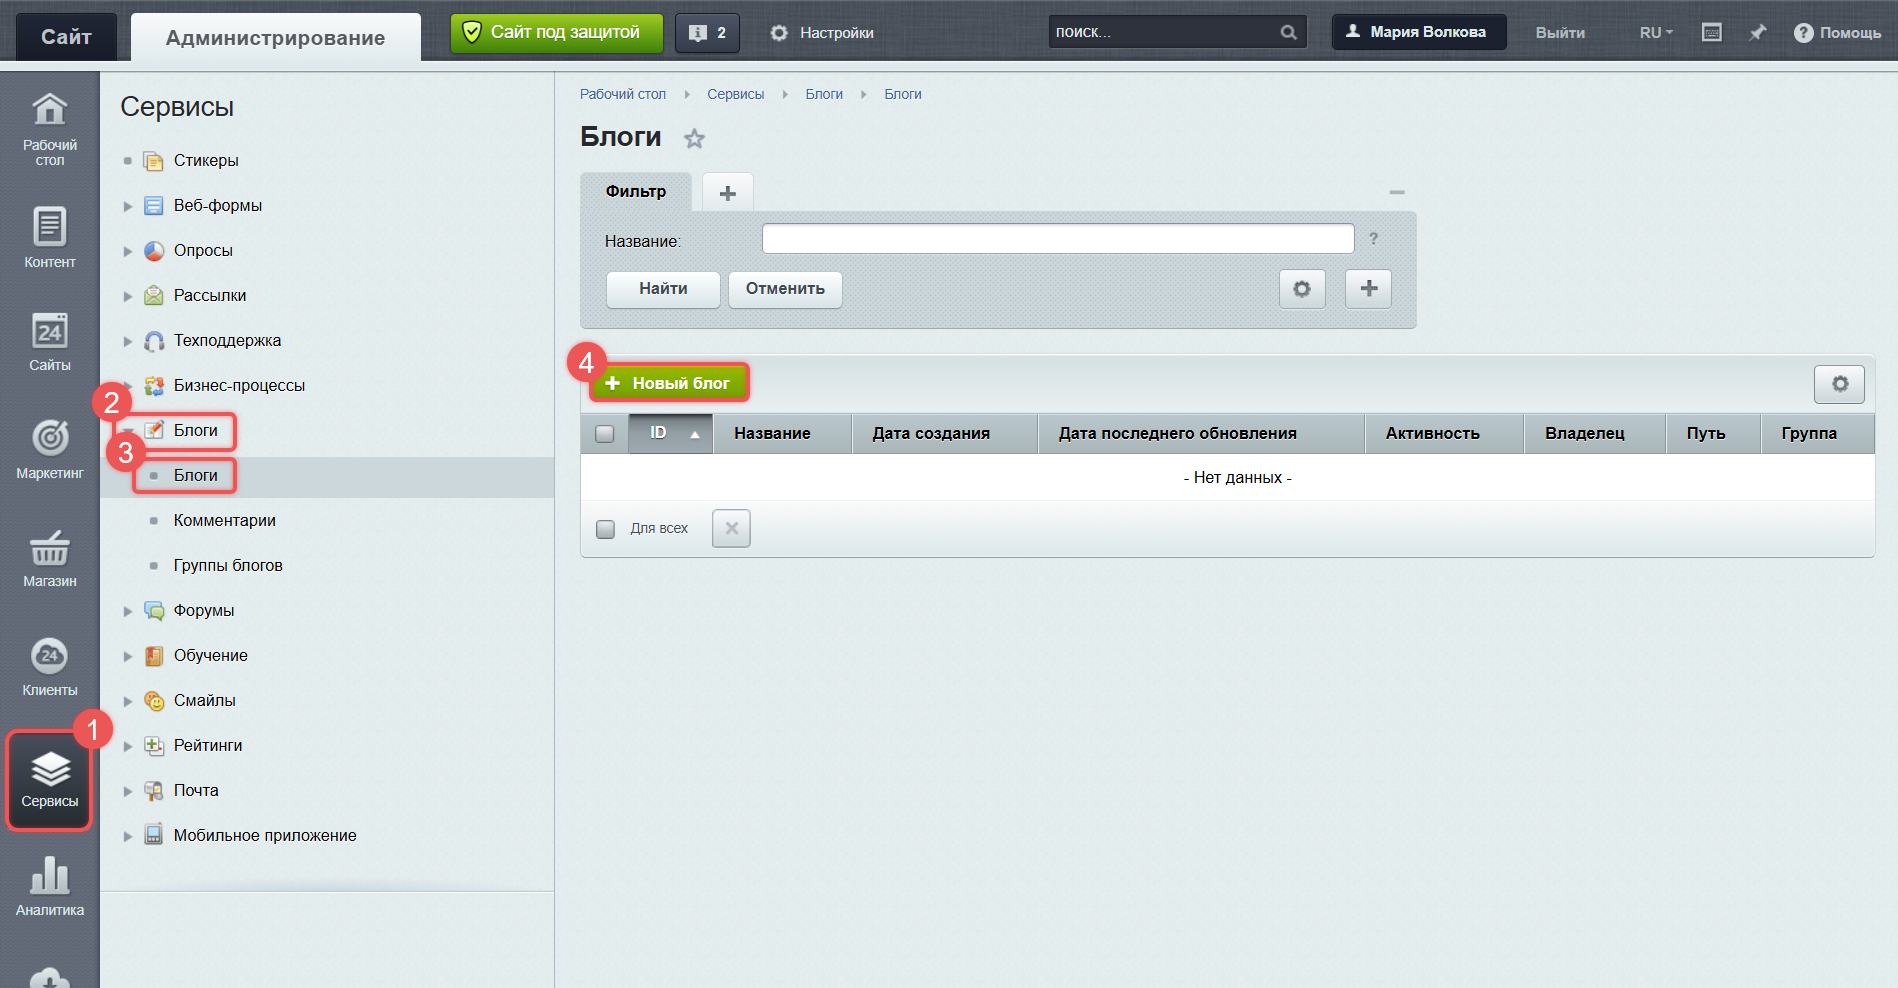Expand the Форумы tree node
This screenshot has width=1898, height=988.
click(x=128, y=611)
